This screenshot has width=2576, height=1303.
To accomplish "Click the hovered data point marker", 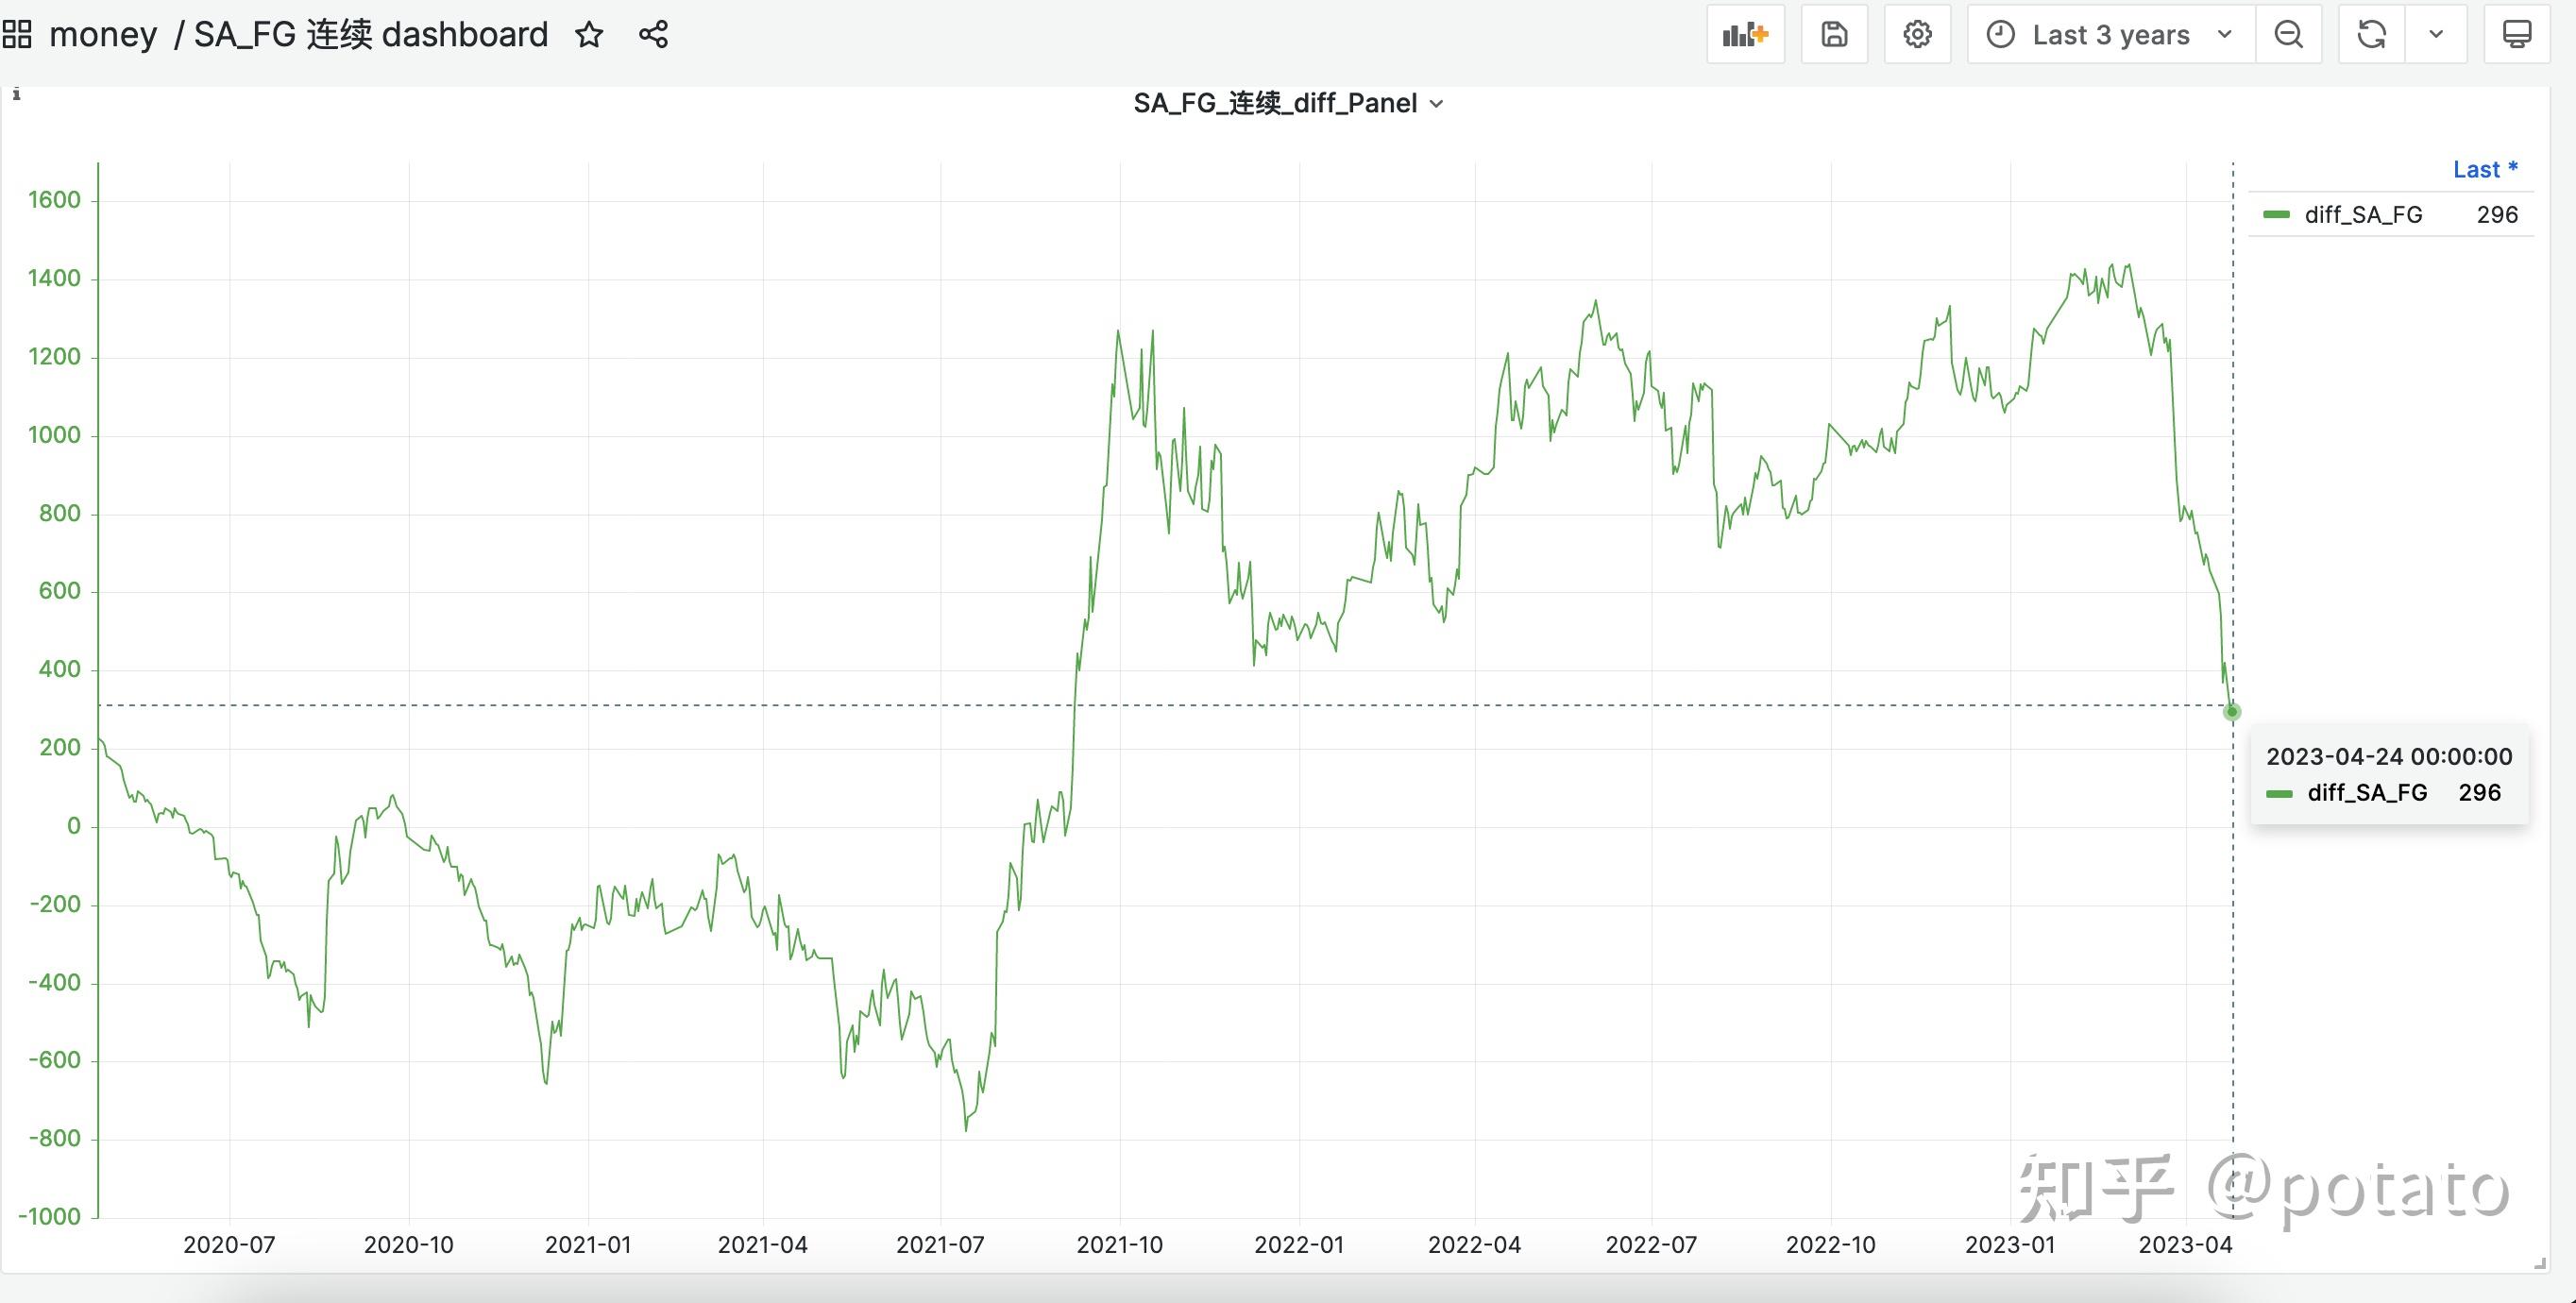I will pyautogui.click(x=2232, y=712).
